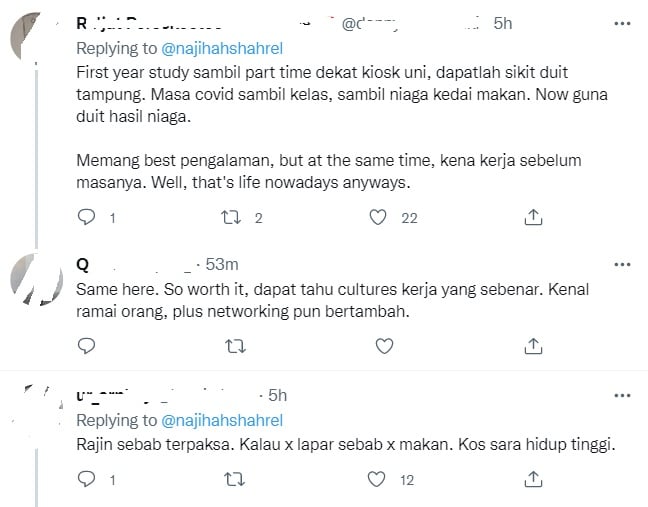The image size is (648, 507).
Task: Open @najihahshahrel mention in first tweet
Action: coord(221,48)
